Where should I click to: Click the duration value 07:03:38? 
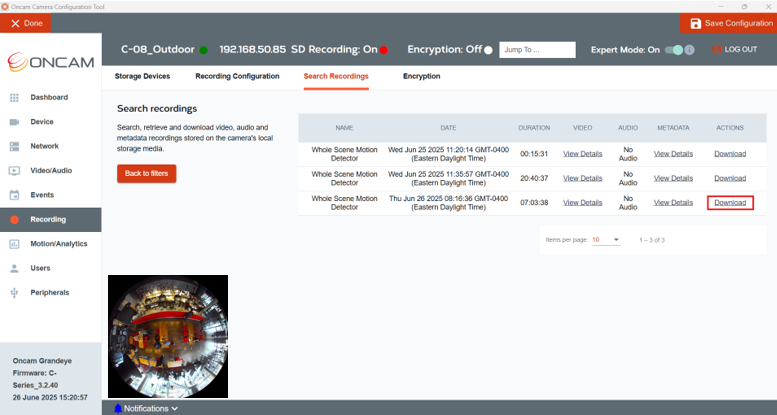534,203
